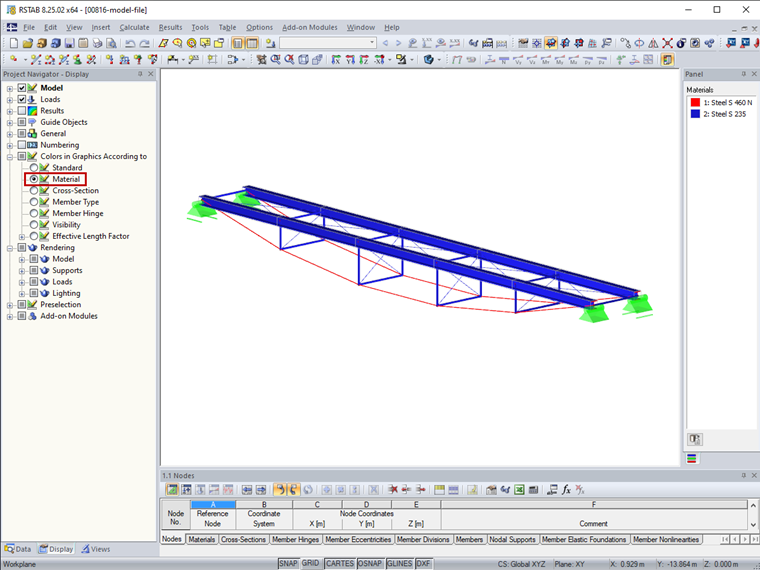Expand the Preselection tree node
This screenshot has height=570, width=760.
pyautogui.click(x=10, y=305)
